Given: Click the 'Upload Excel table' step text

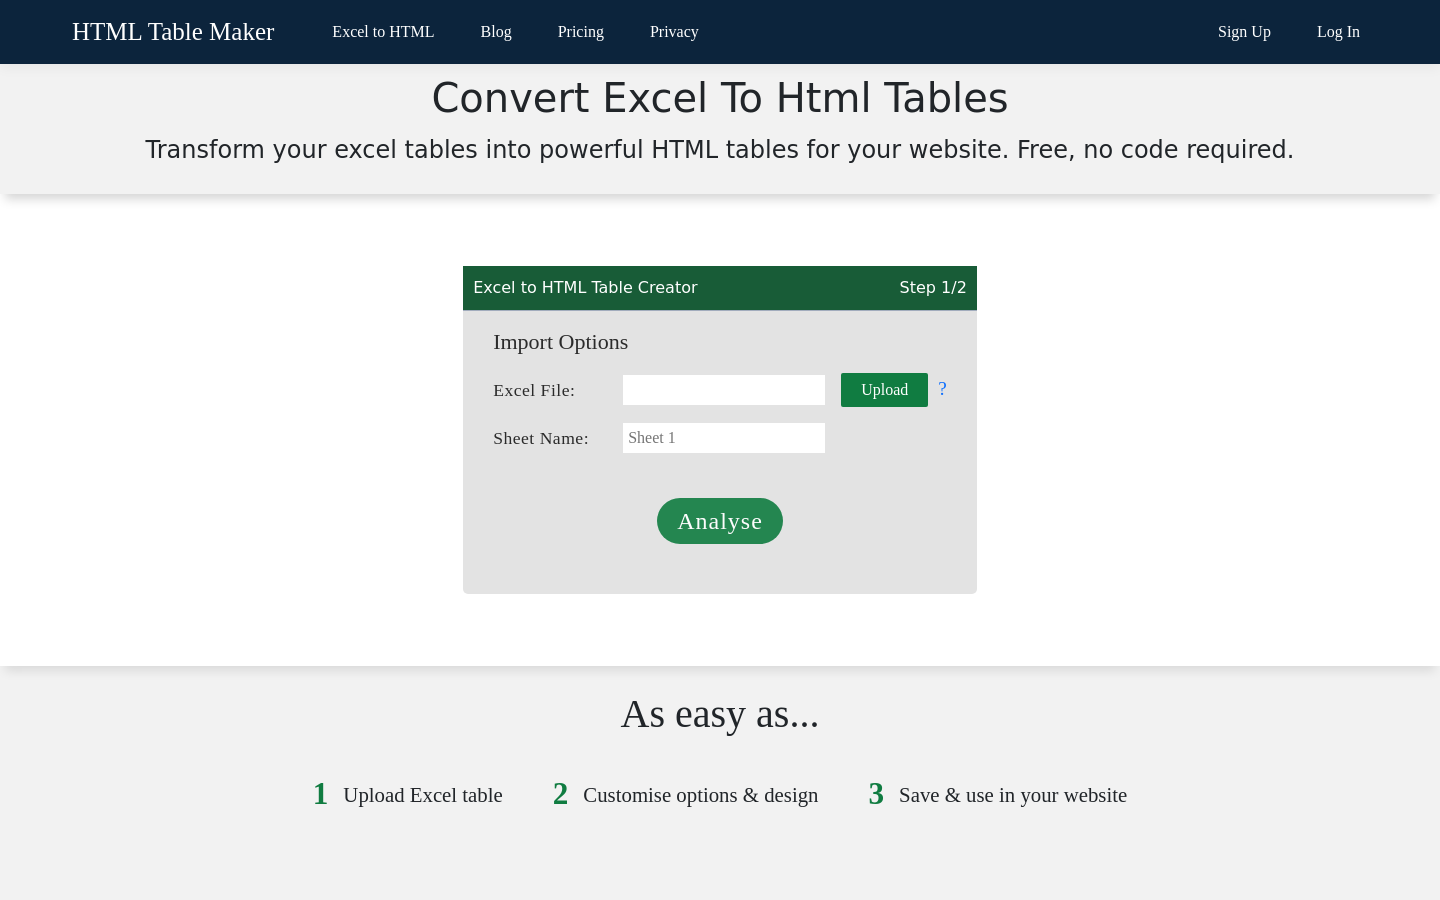Looking at the screenshot, I should 423,795.
